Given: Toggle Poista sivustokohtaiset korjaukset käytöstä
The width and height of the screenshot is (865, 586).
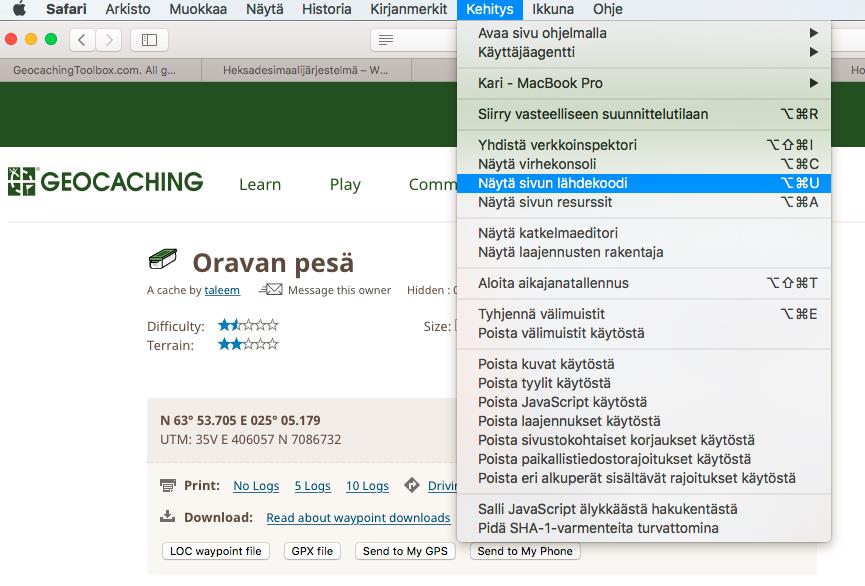Looking at the screenshot, I should [644, 440].
